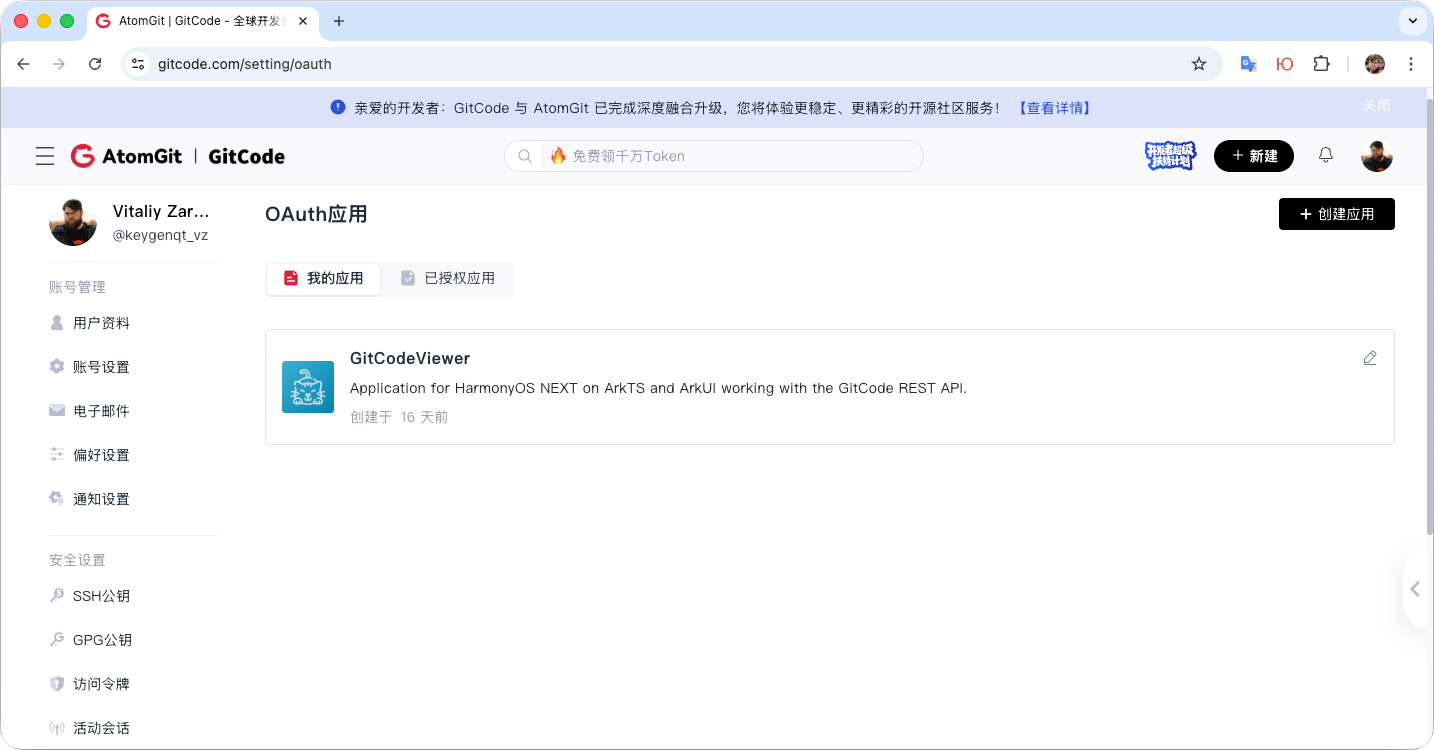Open the 查看详情 link in banner
Image resolution: width=1434 pixels, height=750 pixels.
point(1054,108)
